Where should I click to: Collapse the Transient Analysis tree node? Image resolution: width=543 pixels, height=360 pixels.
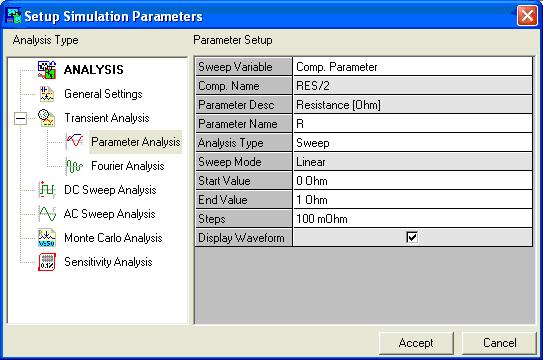point(20,119)
